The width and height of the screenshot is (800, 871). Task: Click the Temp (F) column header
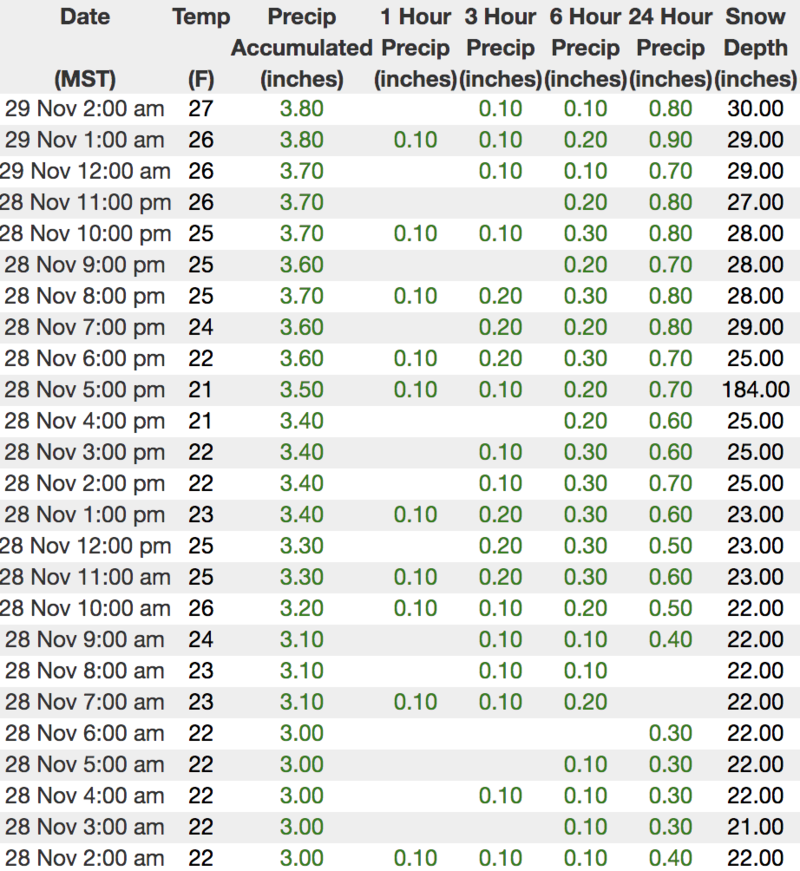[201, 47]
